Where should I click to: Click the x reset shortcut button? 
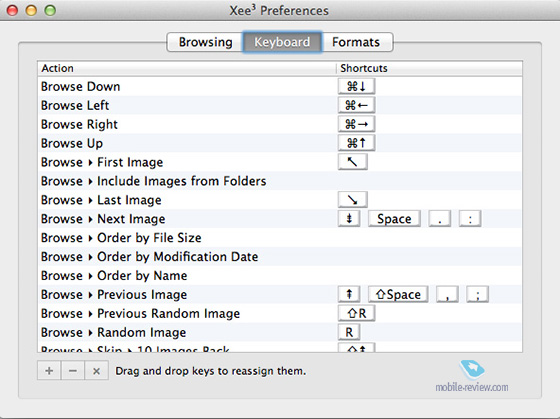pyautogui.click(x=96, y=371)
